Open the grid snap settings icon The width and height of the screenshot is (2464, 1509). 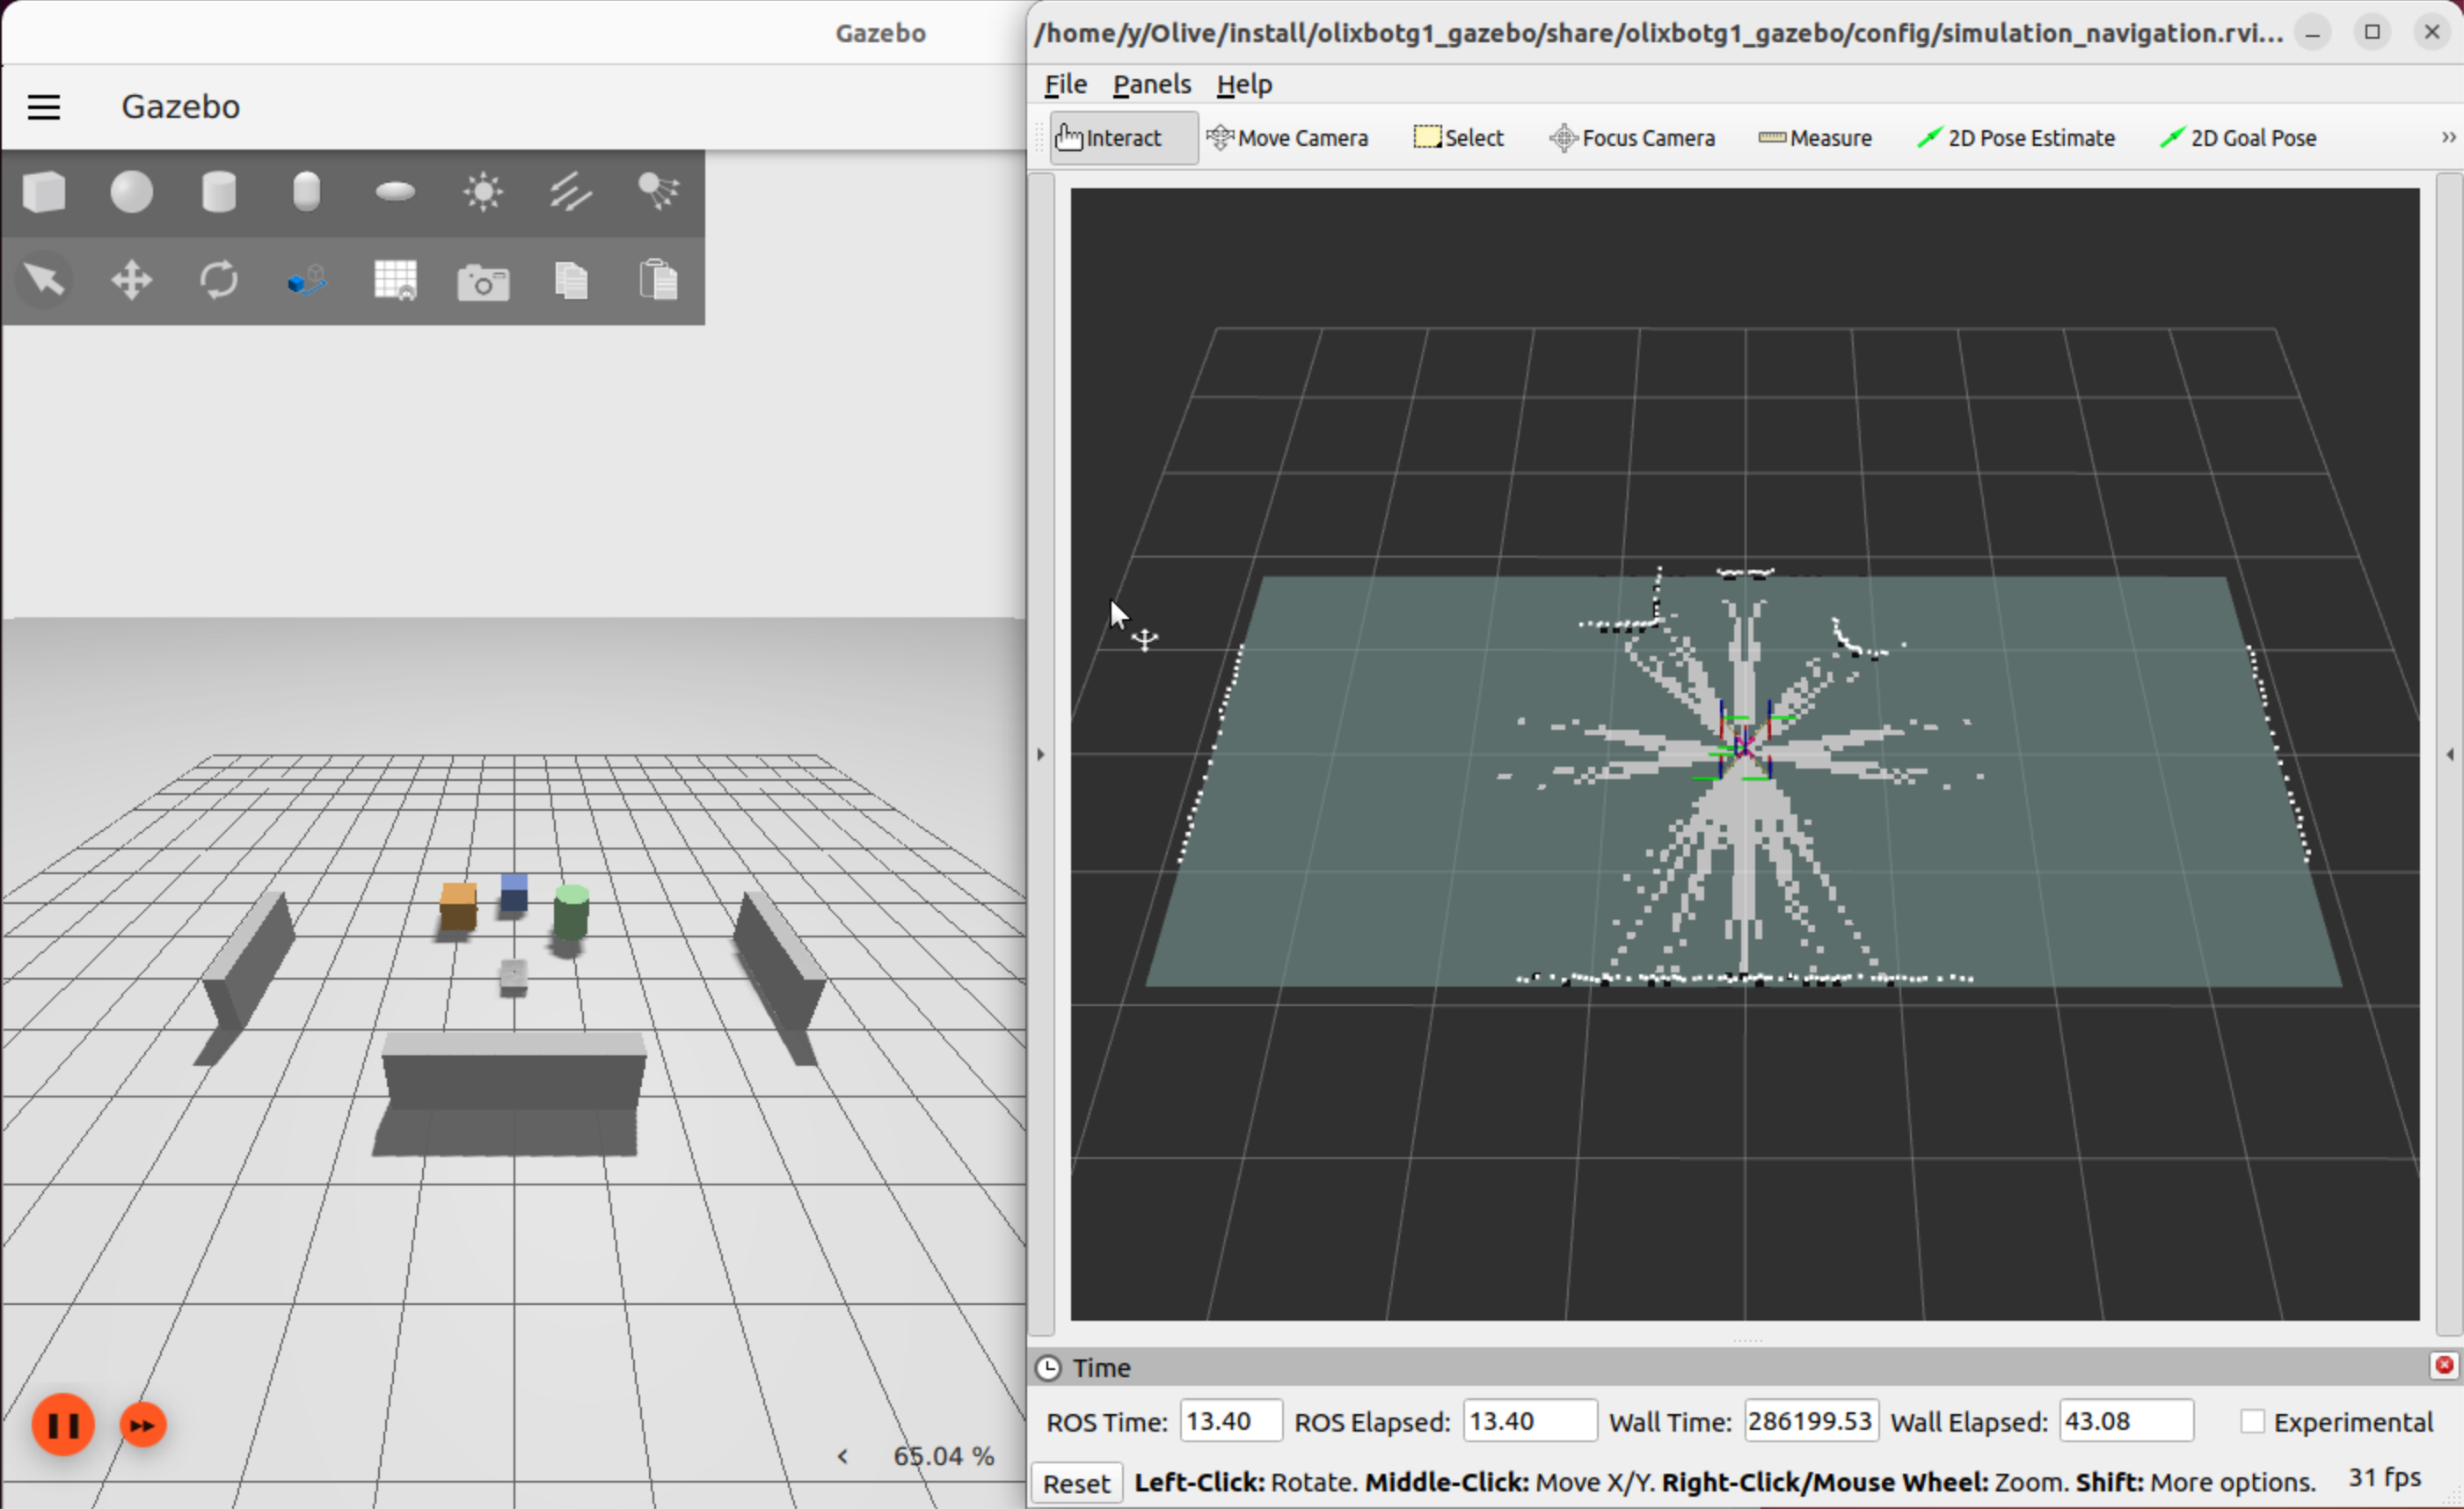click(x=395, y=280)
